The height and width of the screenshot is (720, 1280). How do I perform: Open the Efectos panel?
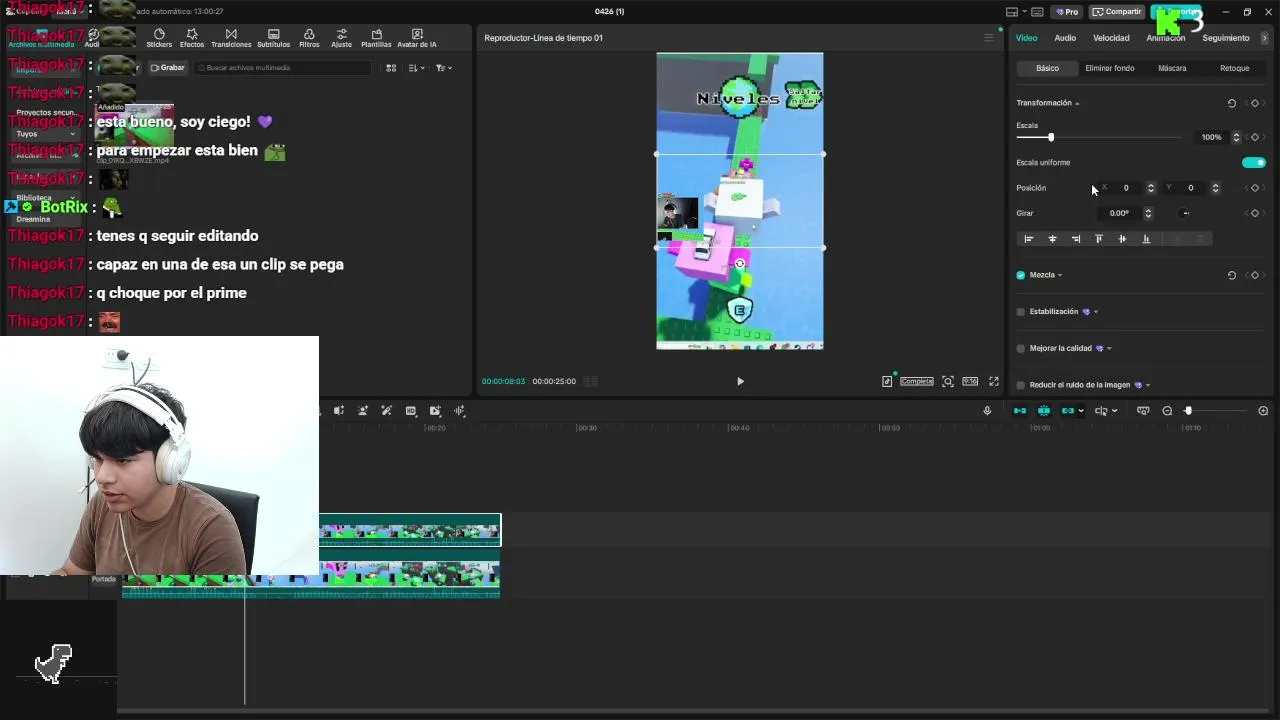[x=192, y=38]
